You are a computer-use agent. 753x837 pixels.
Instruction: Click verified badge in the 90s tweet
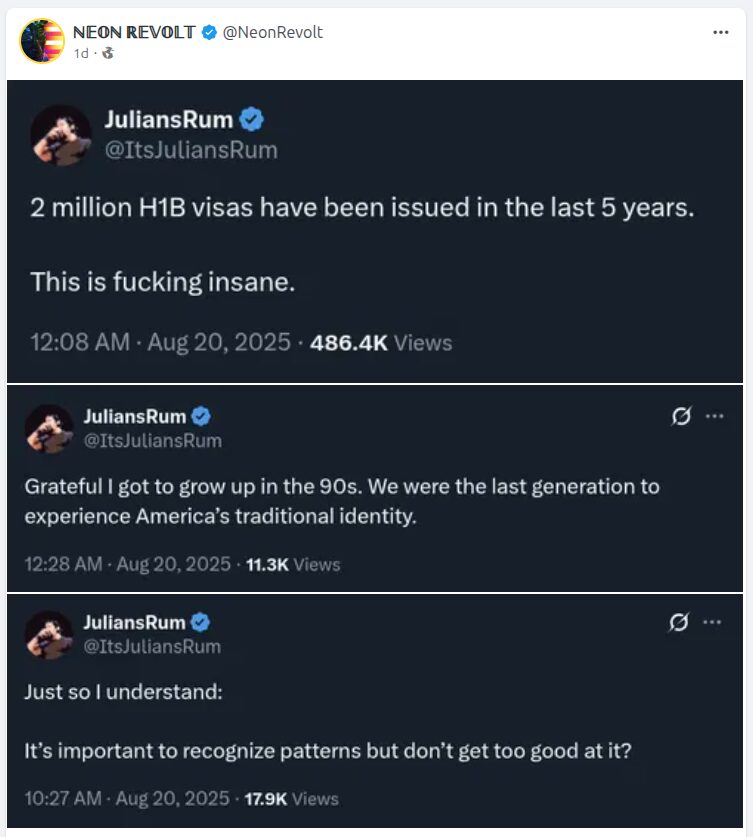(x=201, y=417)
